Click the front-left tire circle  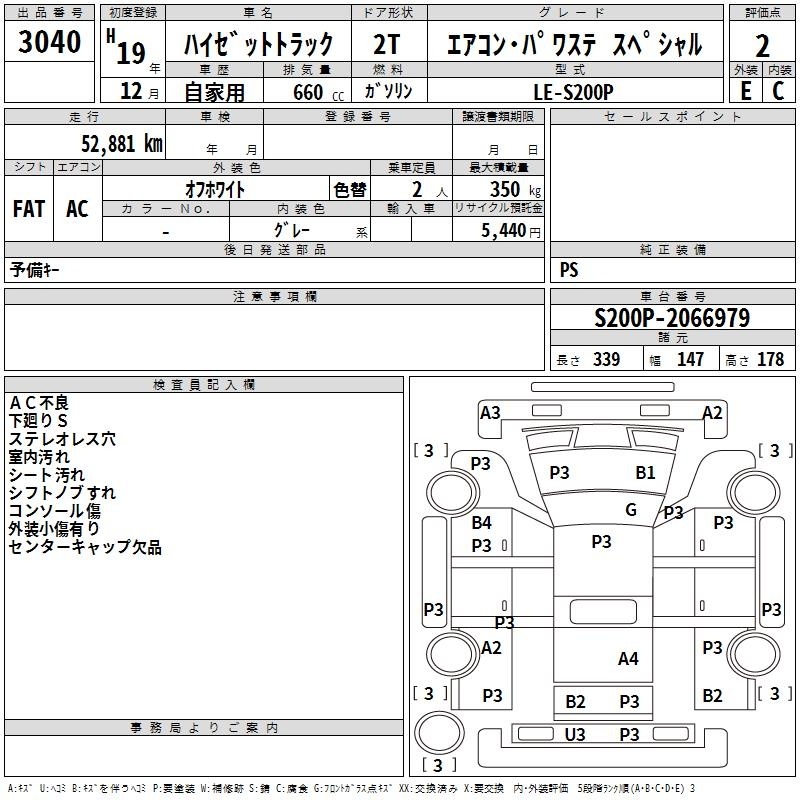point(452,493)
